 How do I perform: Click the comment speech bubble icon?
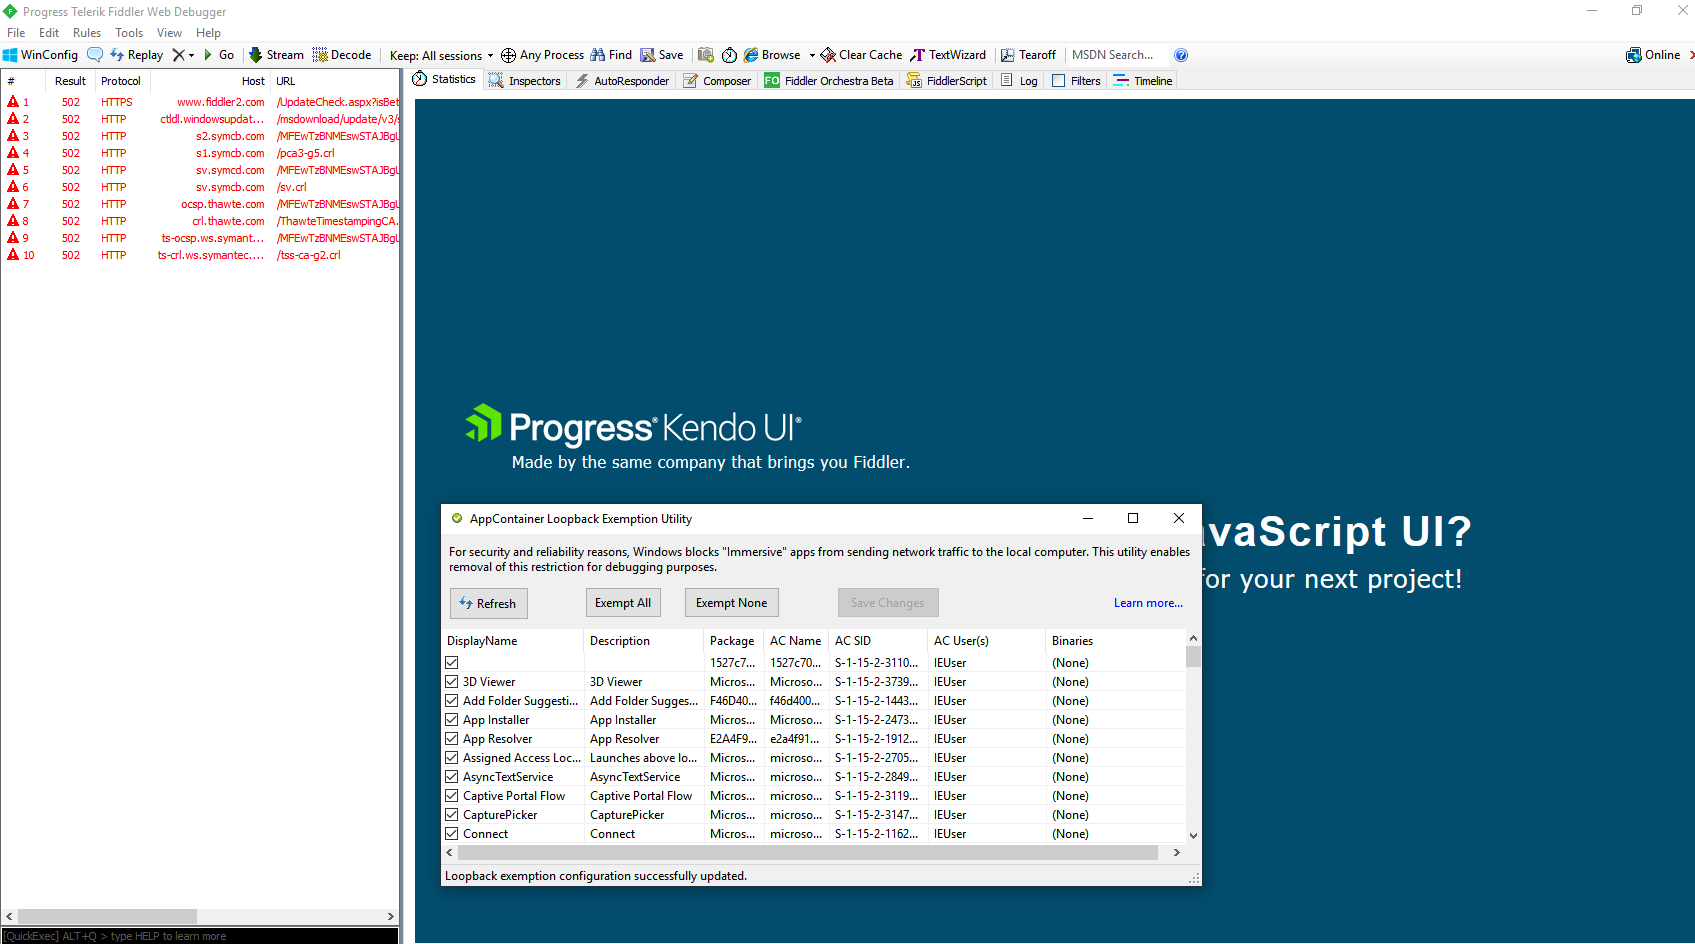pos(95,55)
